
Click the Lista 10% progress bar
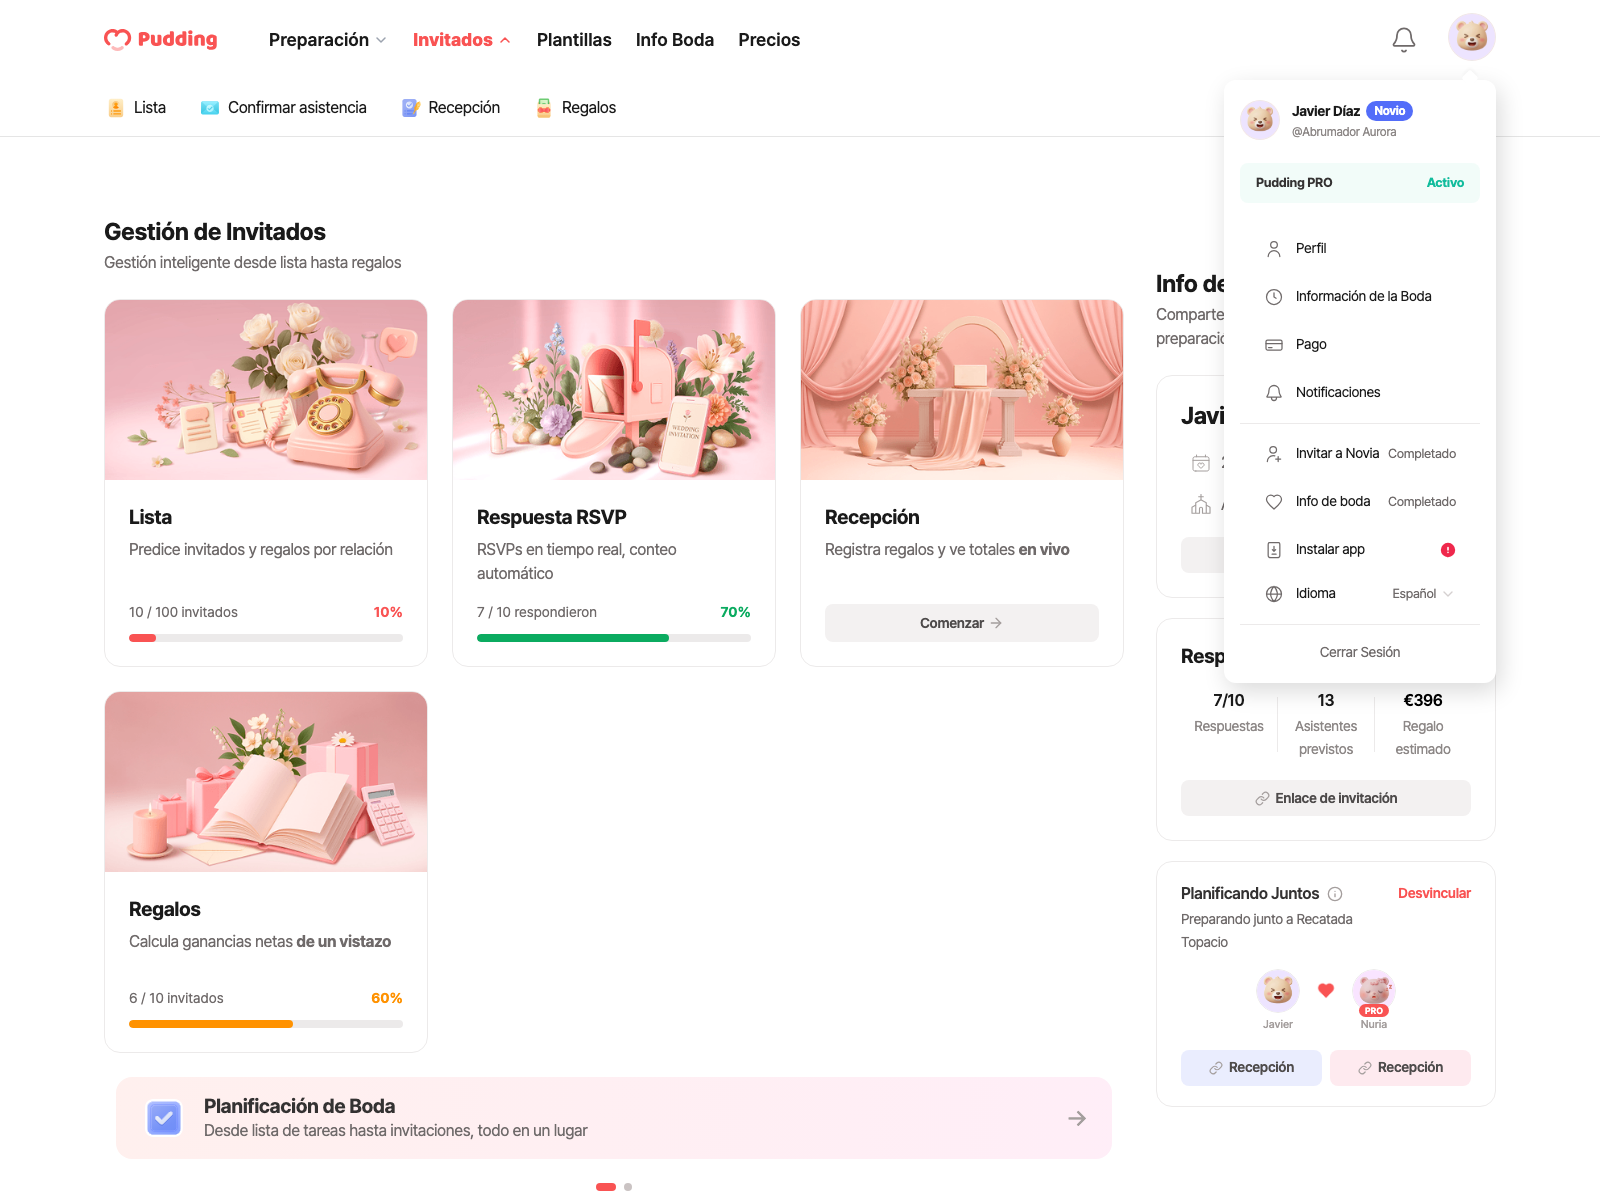(266, 638)
